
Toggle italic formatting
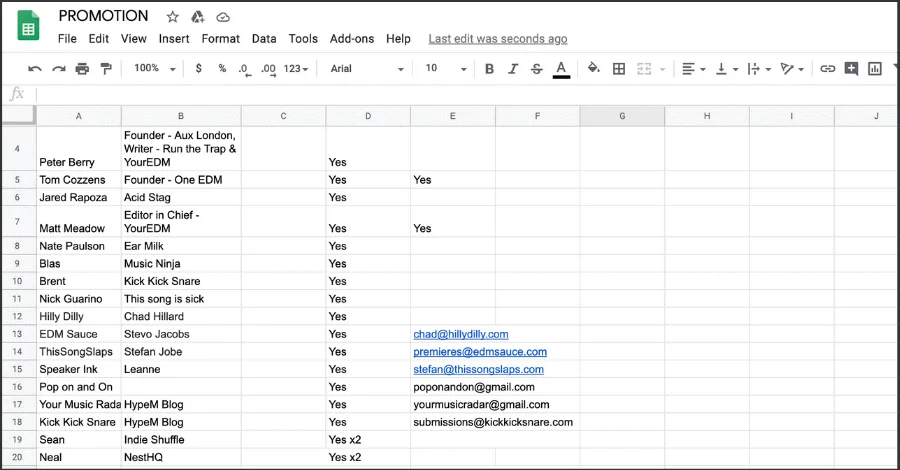[513, 69]
